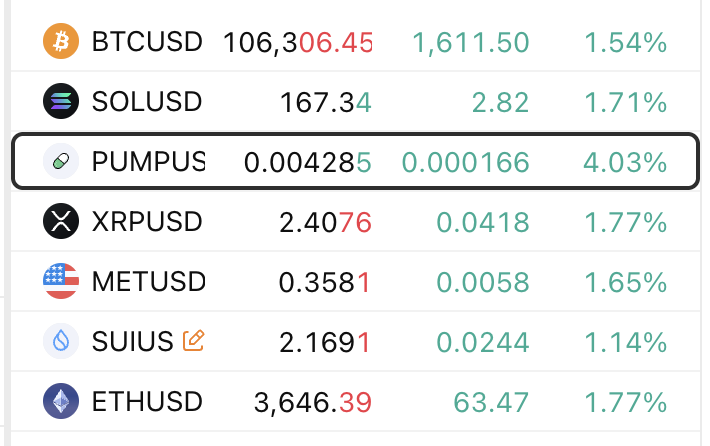710x446 pixels.
Task: Click the PUMPUSD 4.03% change value
Action: click(x=625, y=162)
